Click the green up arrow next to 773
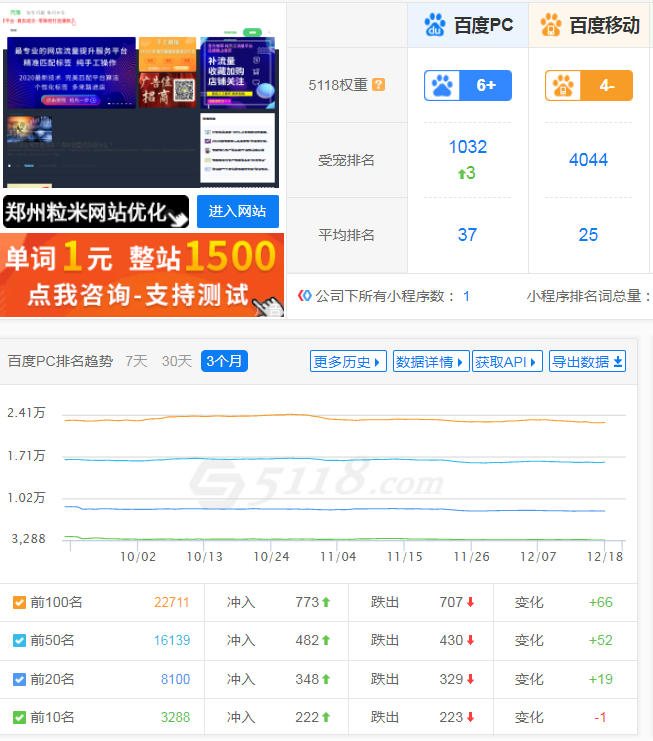Viewport: 653px width, 741px height. (326, 602)
